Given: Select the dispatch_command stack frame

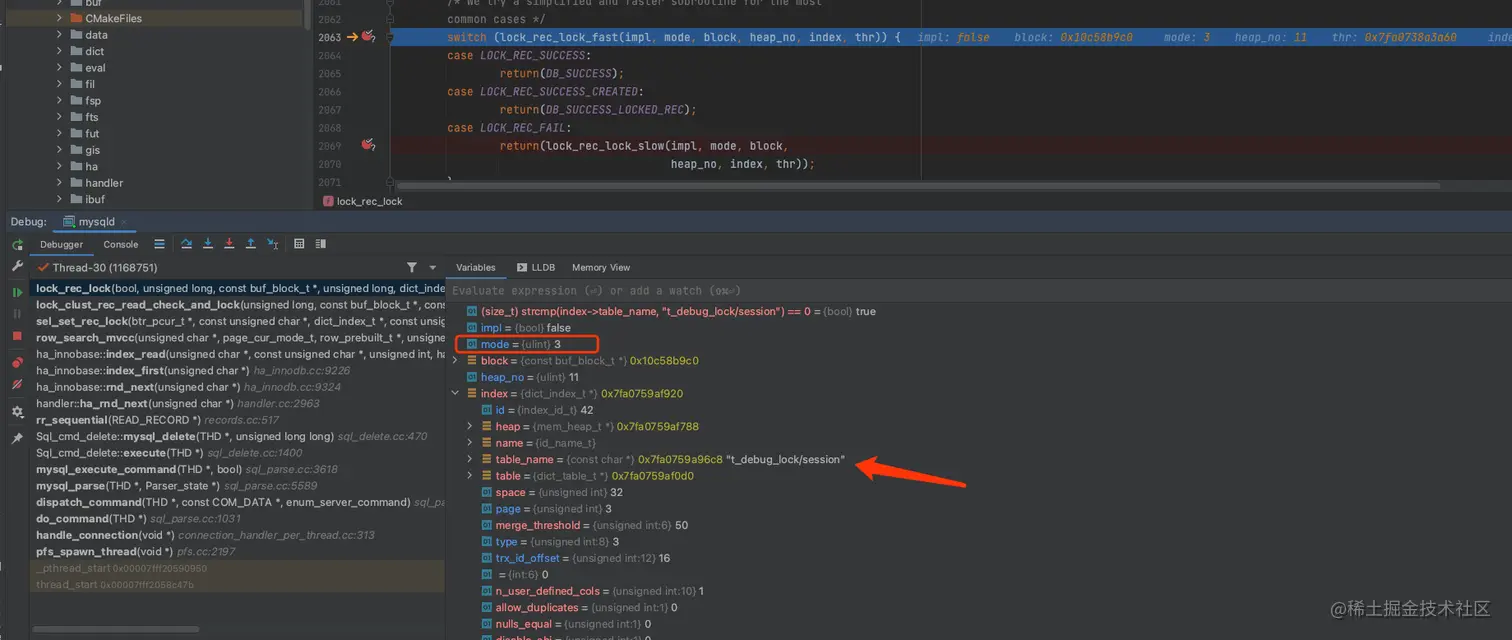Looking at the screenshot, I should click(x=237, y=502).
